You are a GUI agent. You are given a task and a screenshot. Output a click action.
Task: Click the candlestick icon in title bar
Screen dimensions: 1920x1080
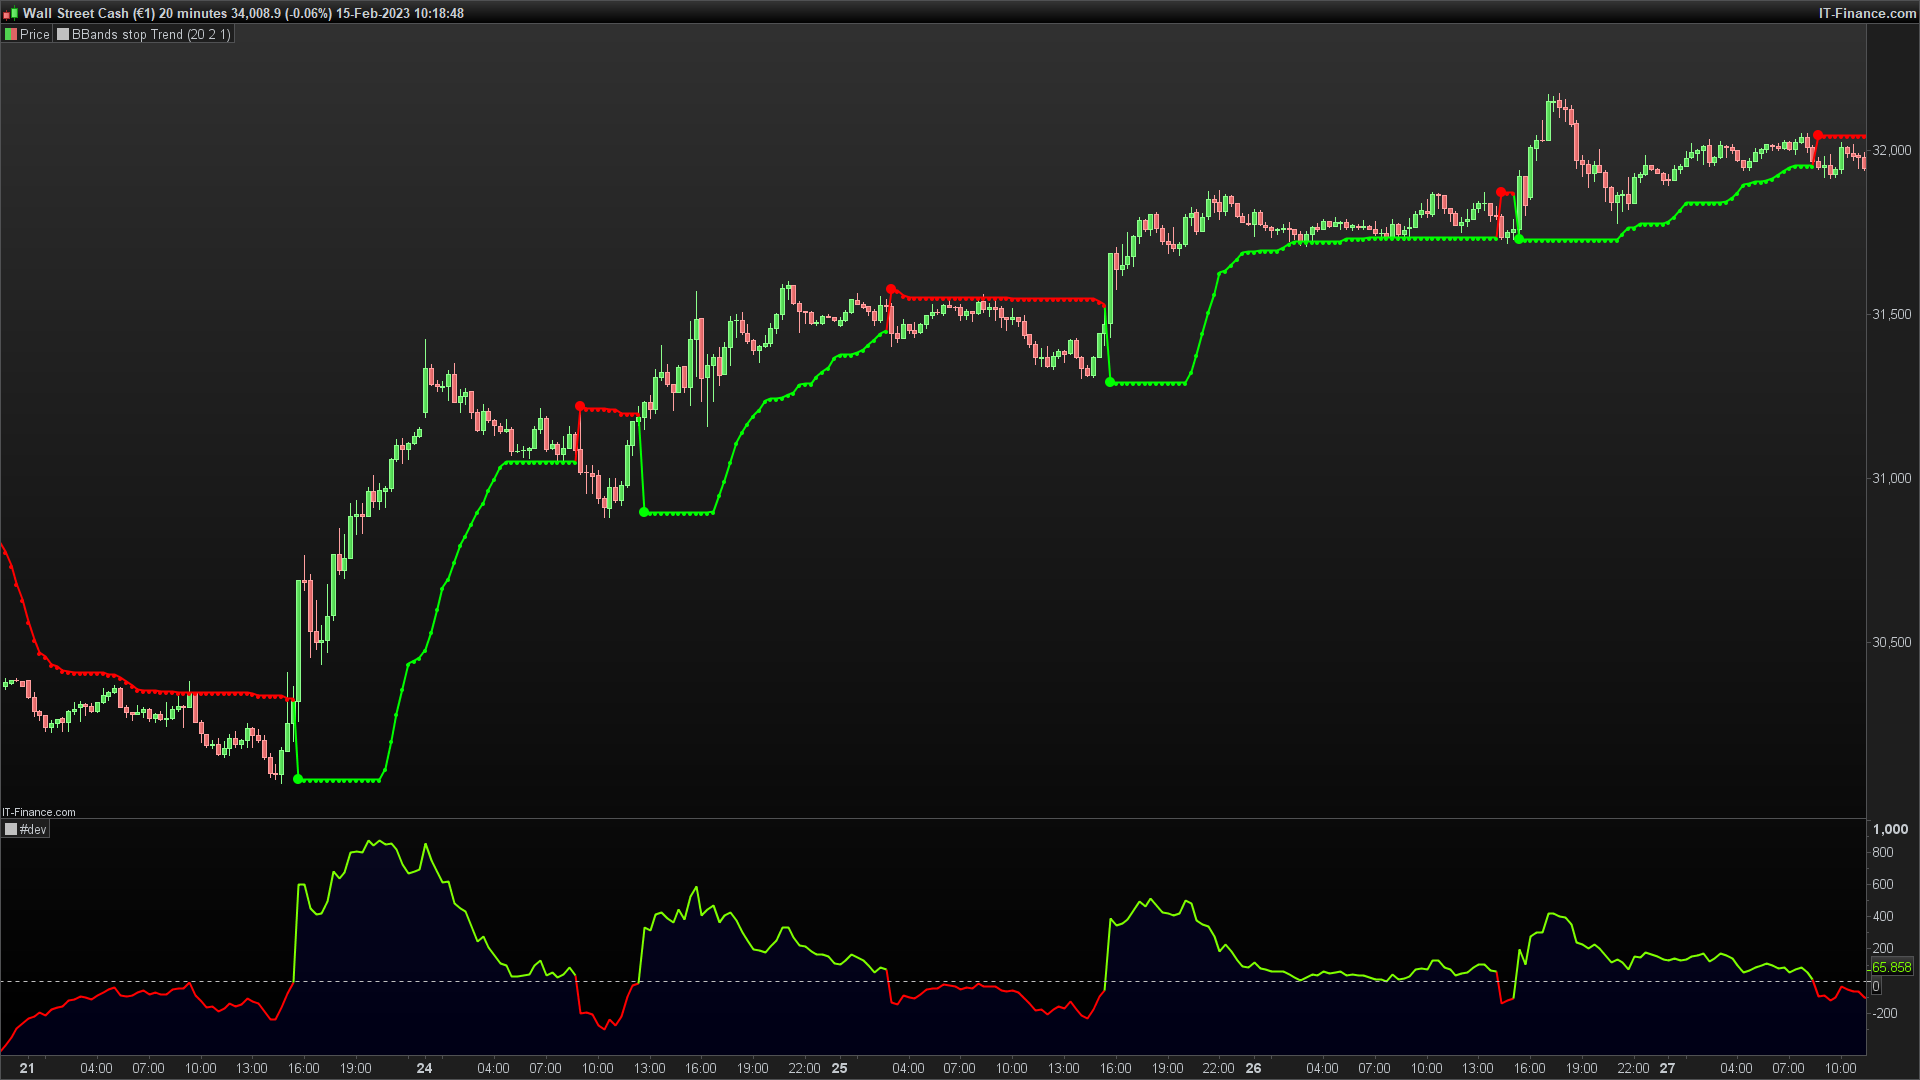coord(10,14)
